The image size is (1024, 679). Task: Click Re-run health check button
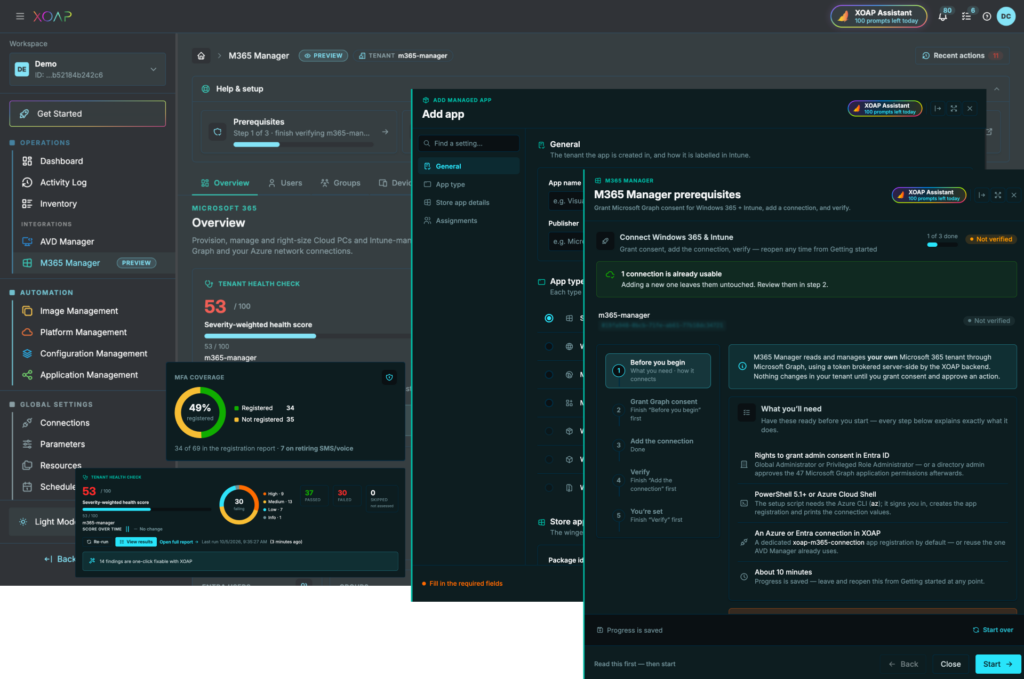[97, 542]
